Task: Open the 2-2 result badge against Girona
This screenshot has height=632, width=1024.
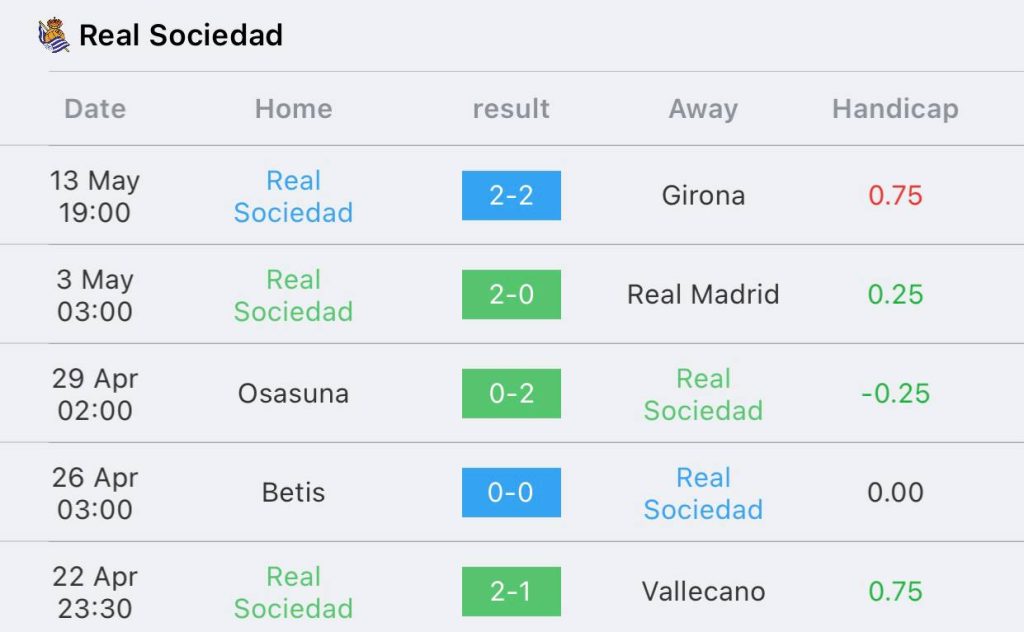Action: [x=511, y=195]
